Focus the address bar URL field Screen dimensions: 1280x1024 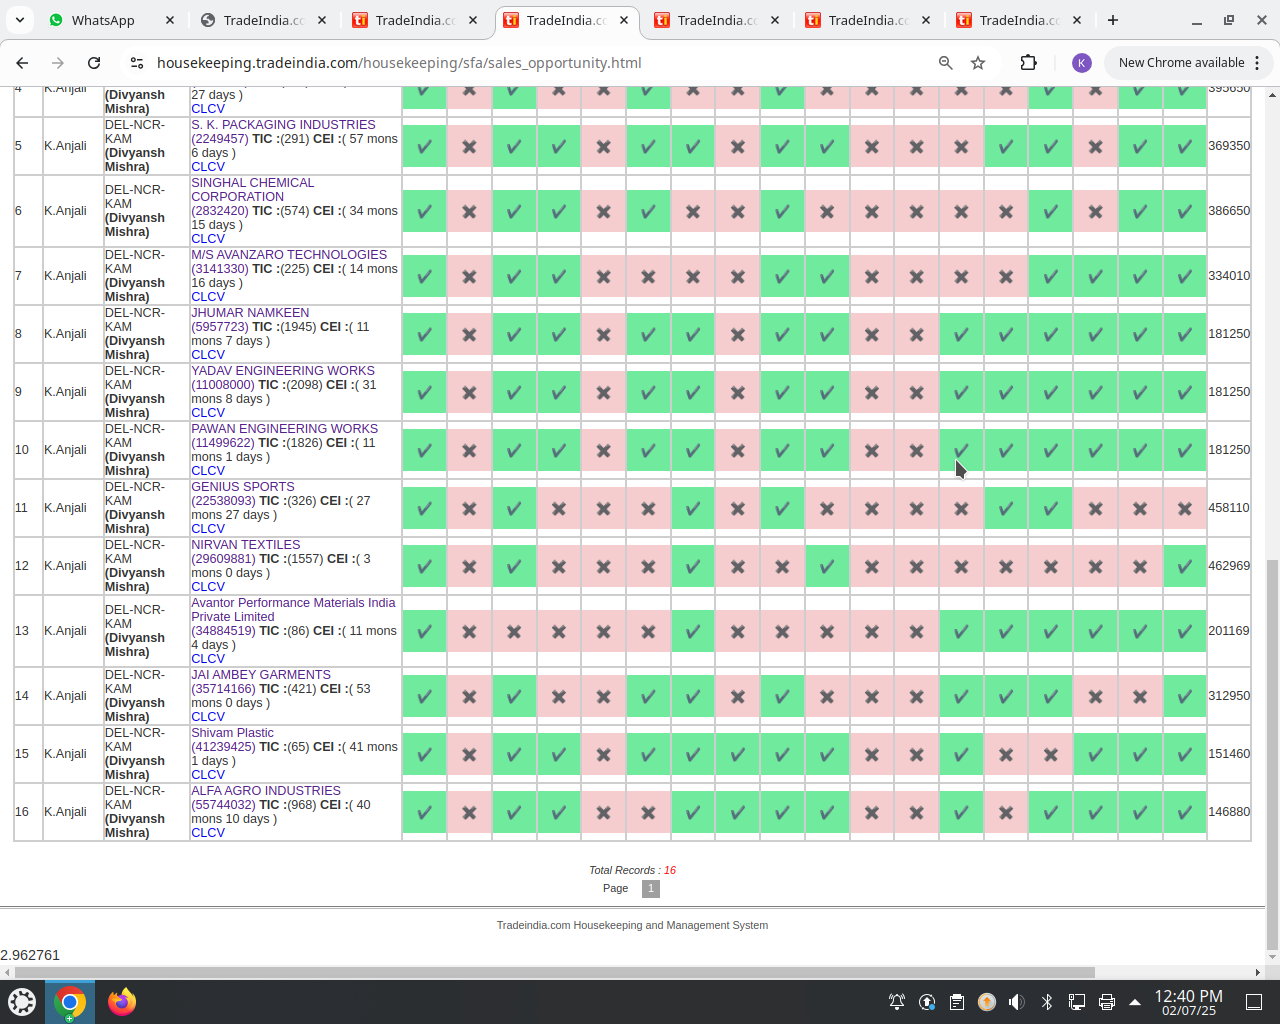[x=540, y=62]
